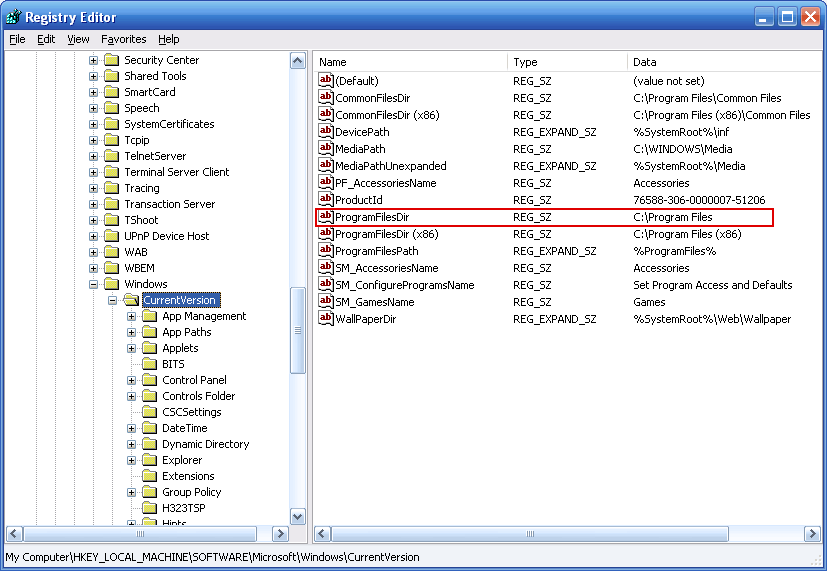Select the PF_AccessoriesName value icon
Viewport: 827px width, 571px height.
[326, 182]
